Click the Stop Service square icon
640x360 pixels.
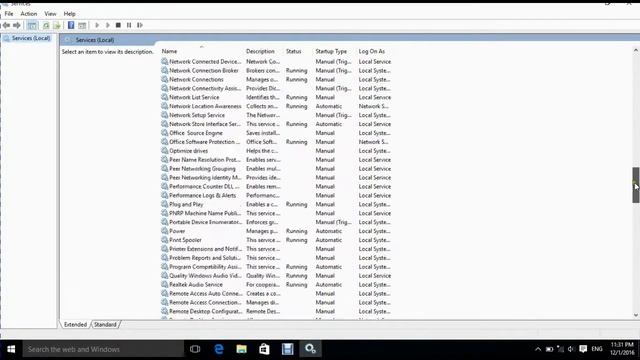118,25
